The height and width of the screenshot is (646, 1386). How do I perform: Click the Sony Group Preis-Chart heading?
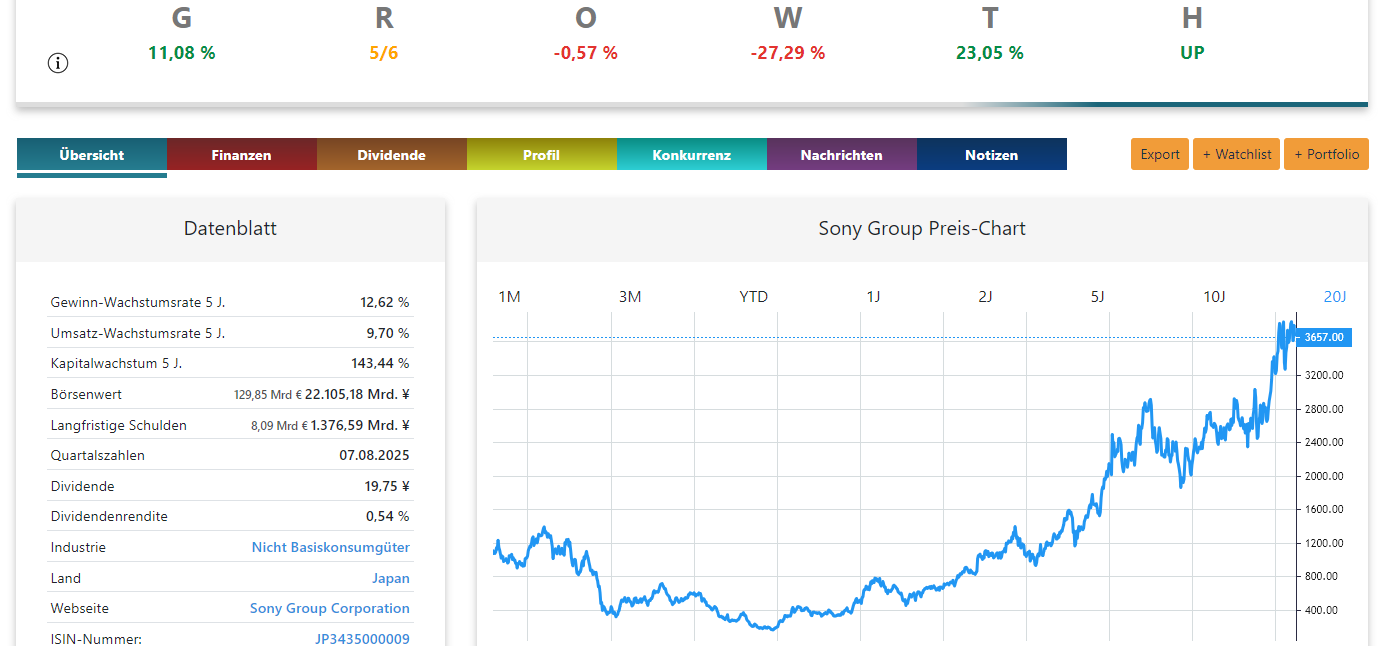(922, 228)
